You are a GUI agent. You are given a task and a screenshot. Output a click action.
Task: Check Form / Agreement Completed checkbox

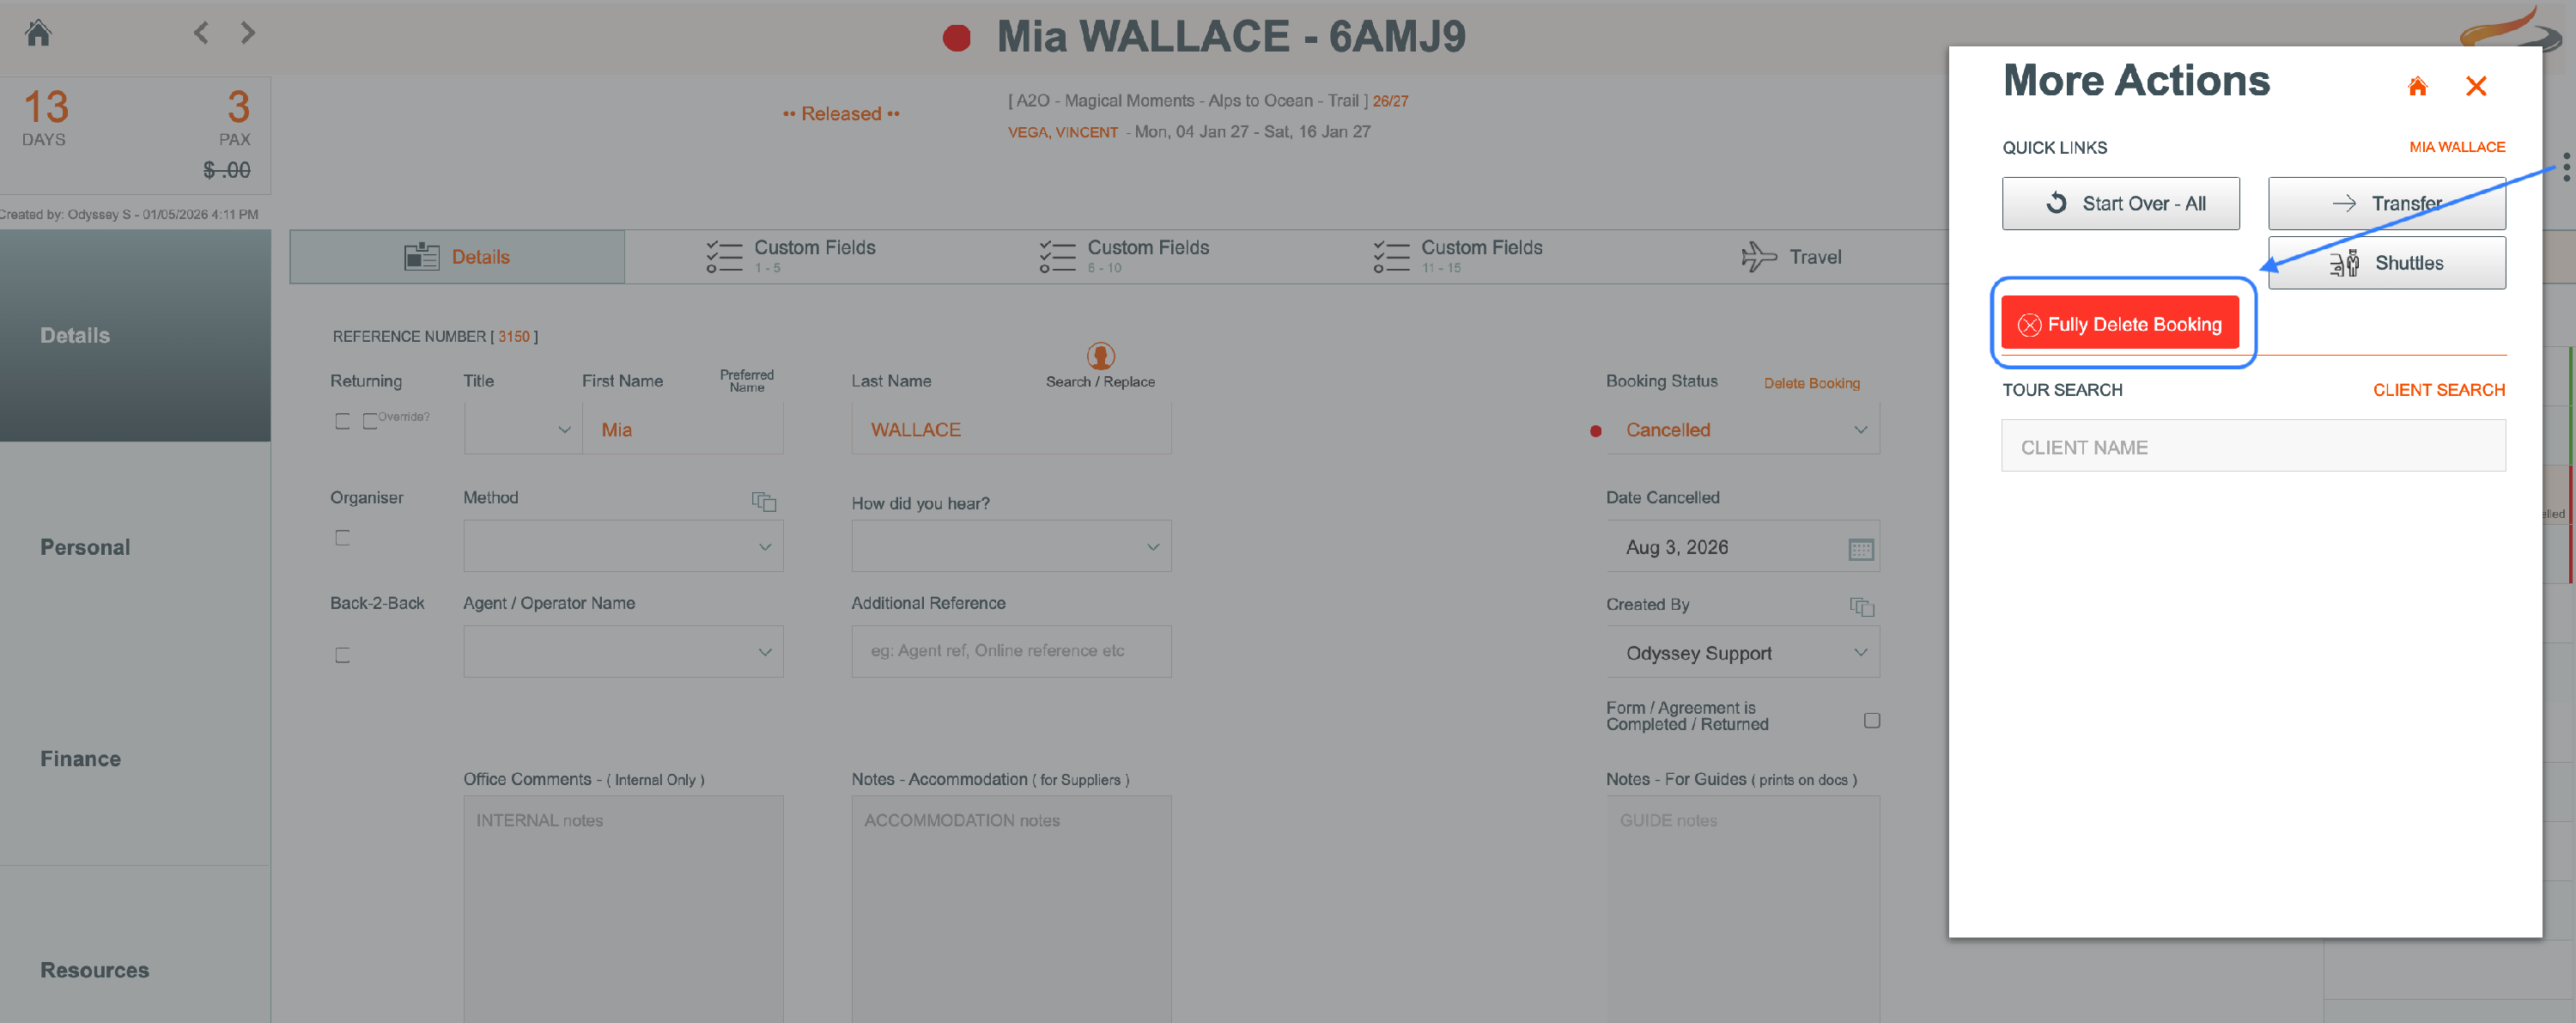click(1871, 720)
